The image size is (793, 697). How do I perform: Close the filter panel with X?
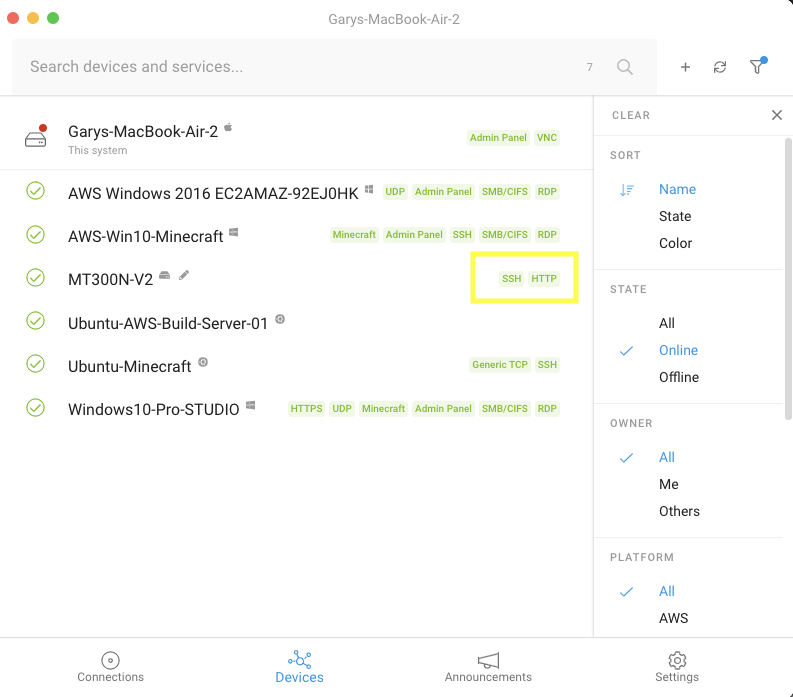point(777,115)
